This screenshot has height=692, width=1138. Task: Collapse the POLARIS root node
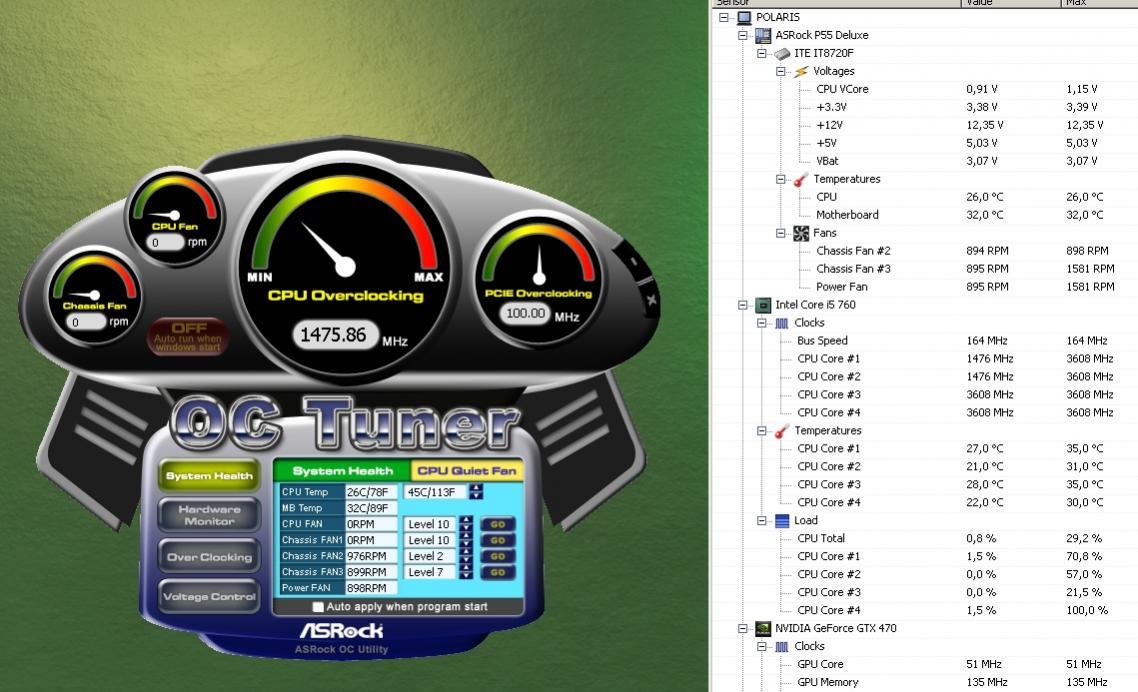click(x=724, y=17)
